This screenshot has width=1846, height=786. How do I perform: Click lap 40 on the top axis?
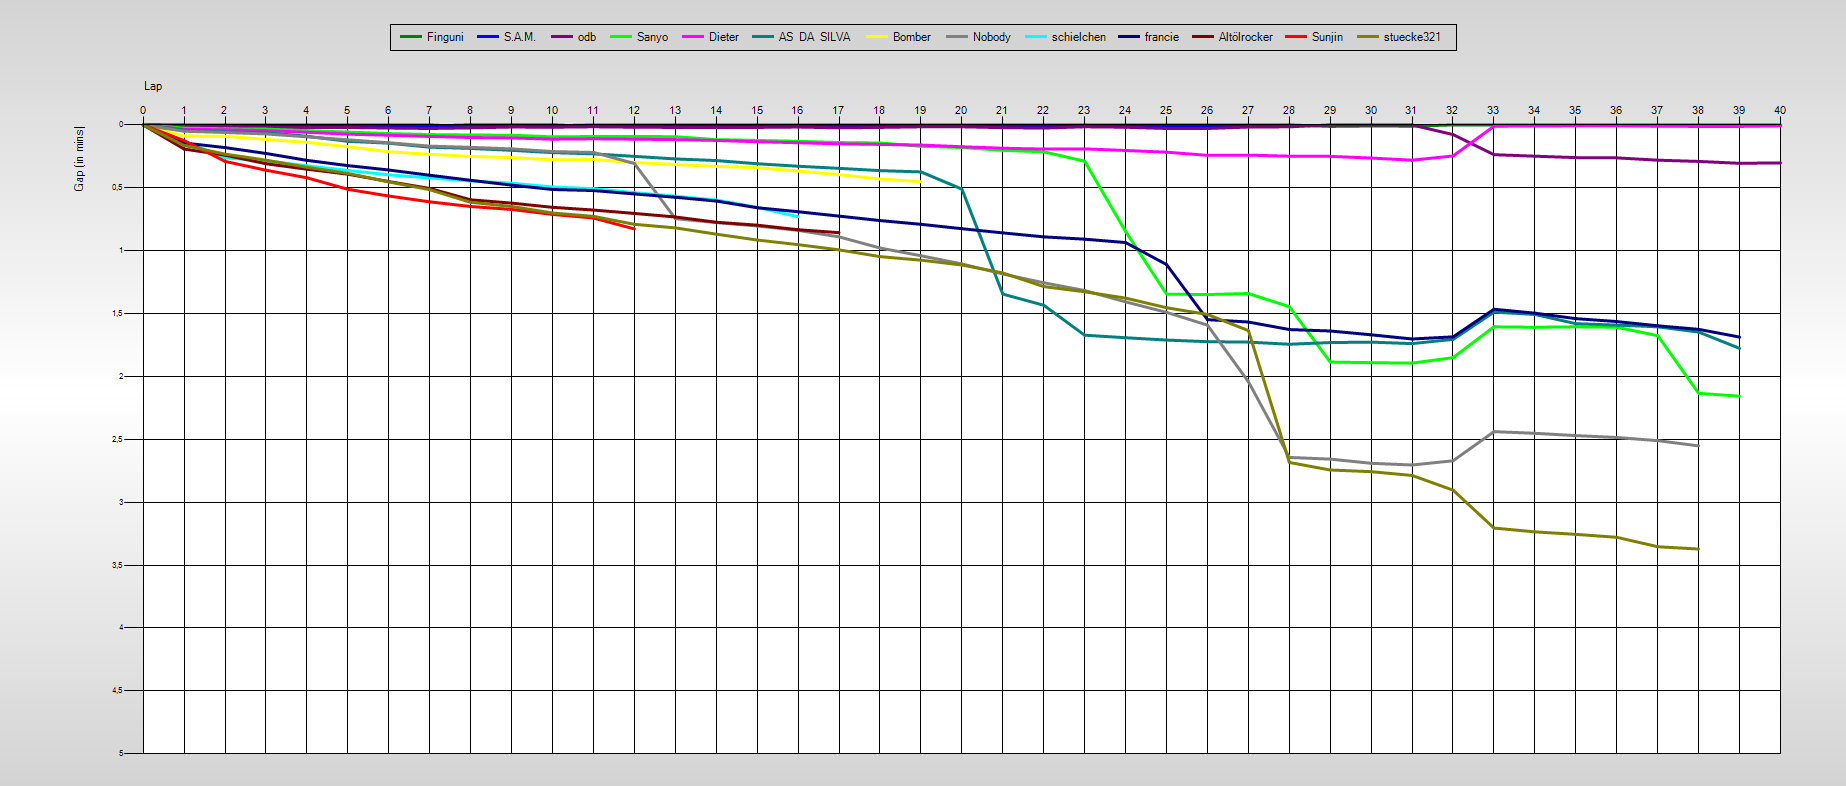click(x=1779, y=110)
